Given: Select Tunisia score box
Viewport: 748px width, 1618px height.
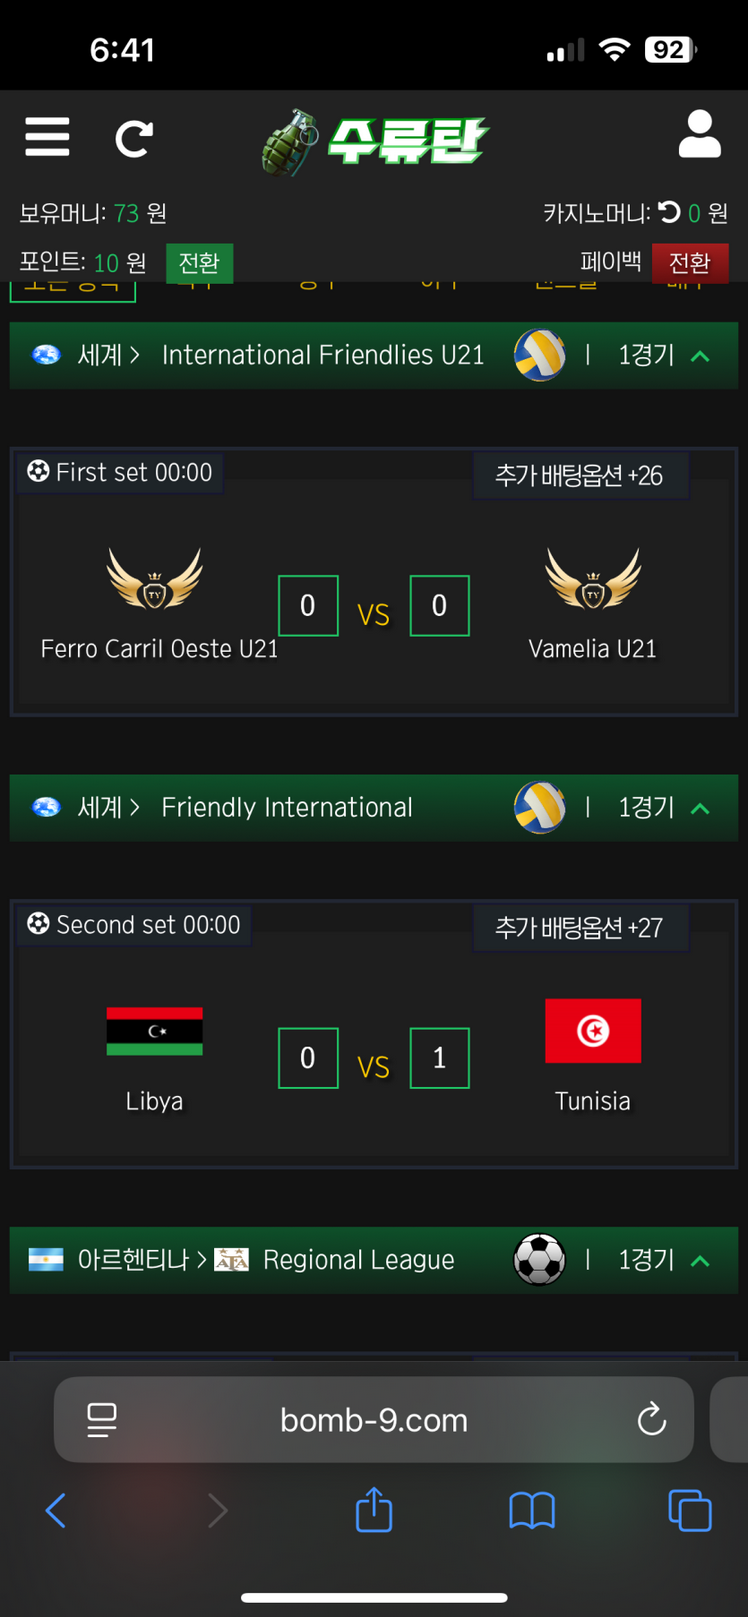Looking at the screenshot, I should [x=439, y=1058].
